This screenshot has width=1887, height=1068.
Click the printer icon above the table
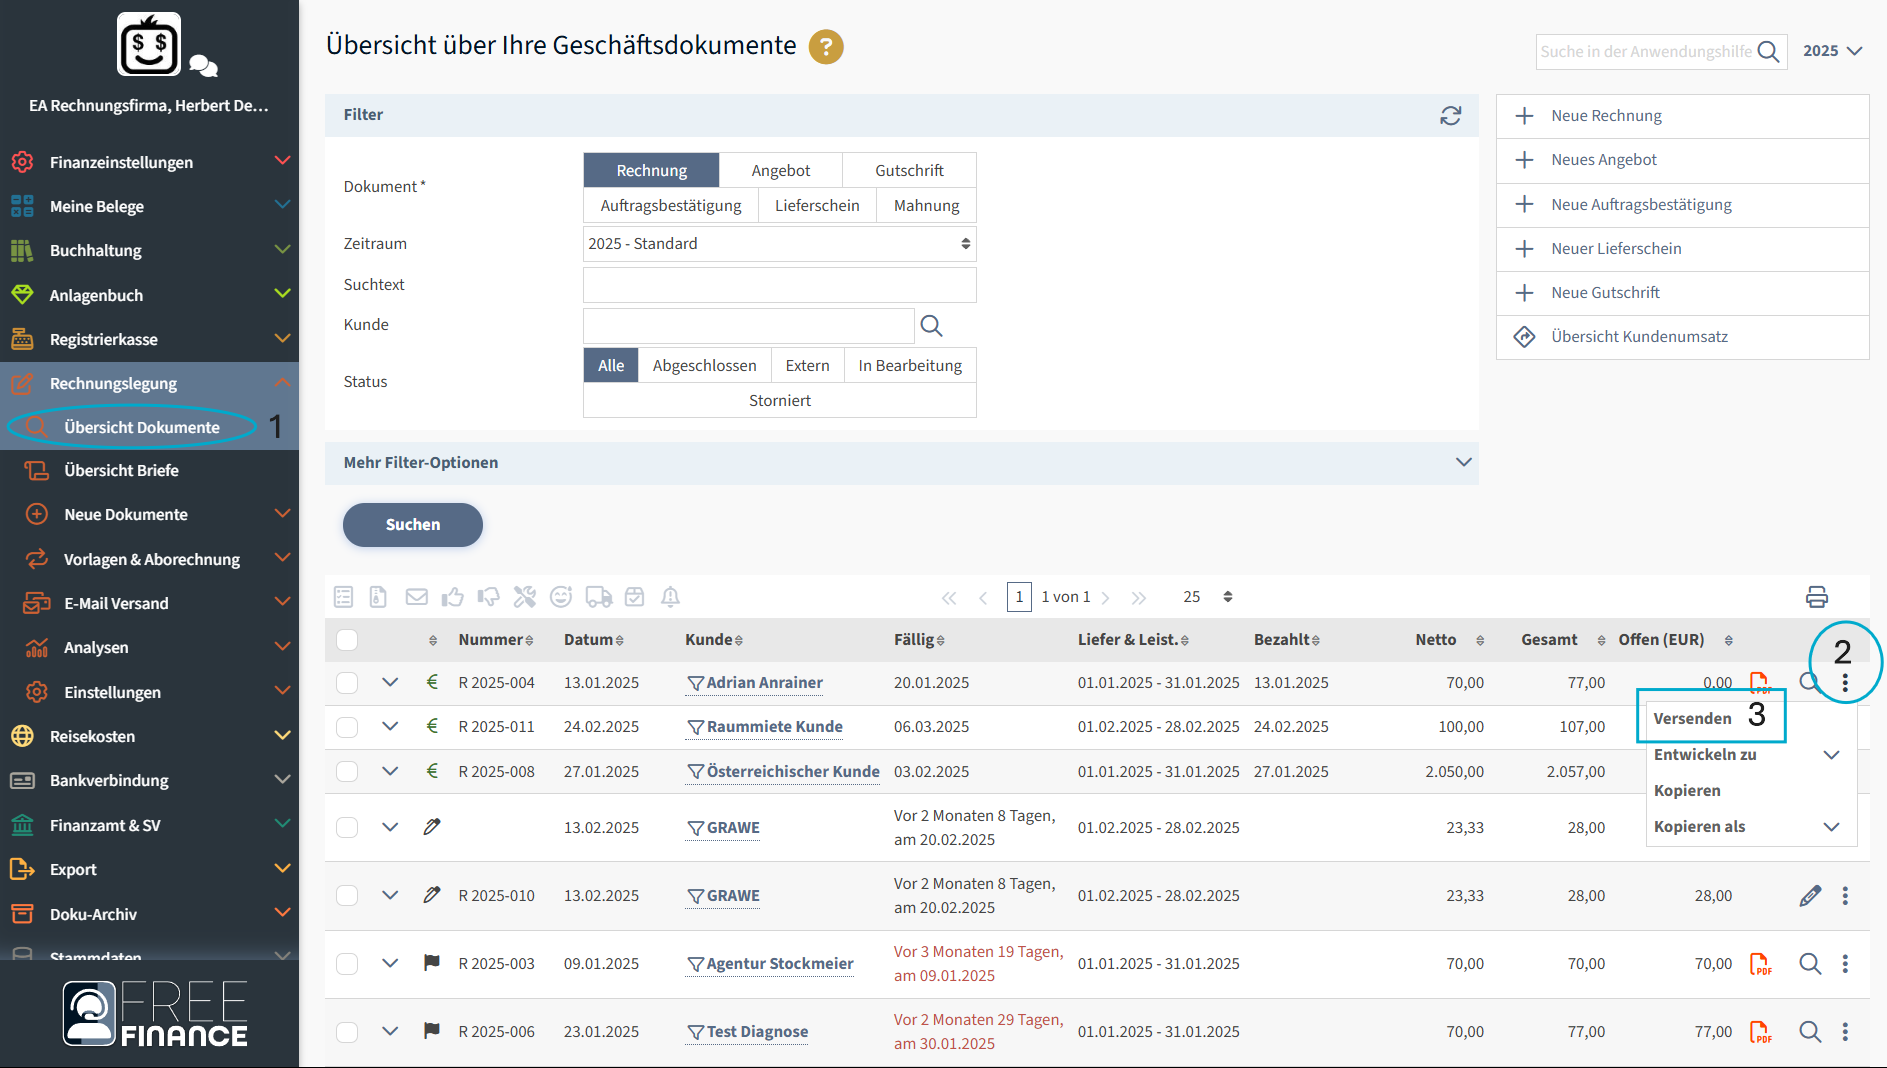coord(1816,597)
